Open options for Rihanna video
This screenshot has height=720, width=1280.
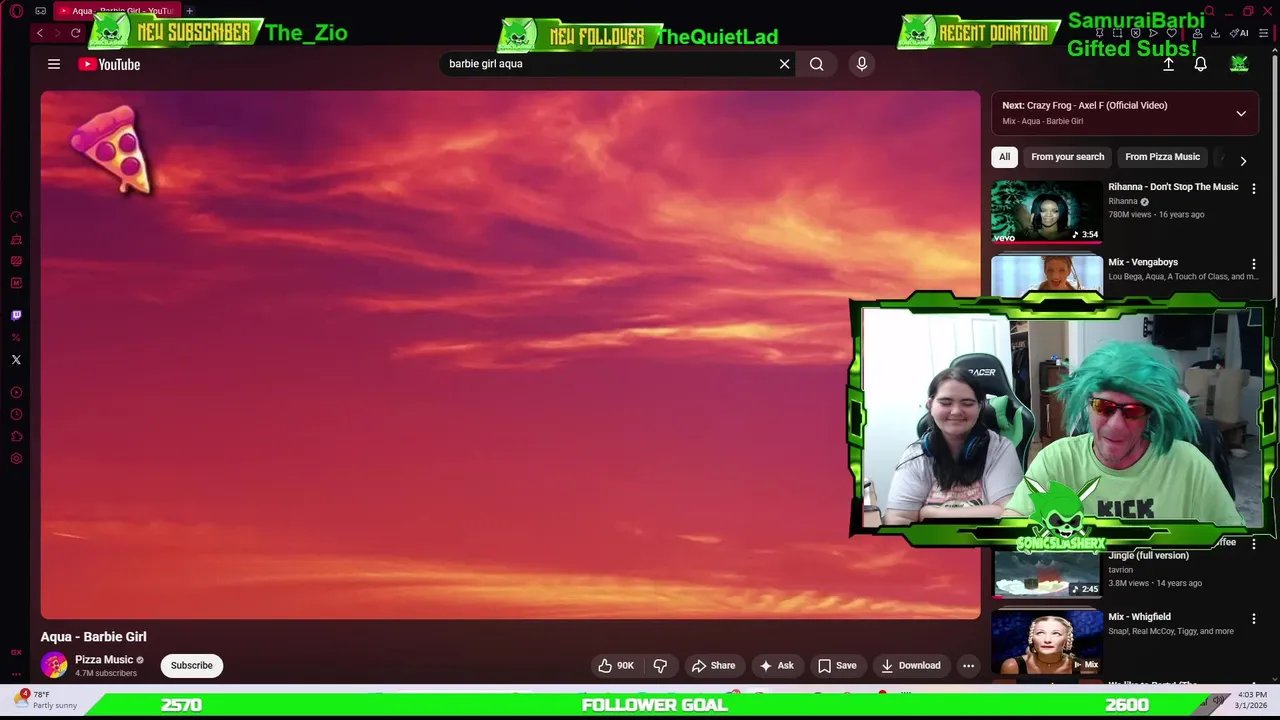1254,188
